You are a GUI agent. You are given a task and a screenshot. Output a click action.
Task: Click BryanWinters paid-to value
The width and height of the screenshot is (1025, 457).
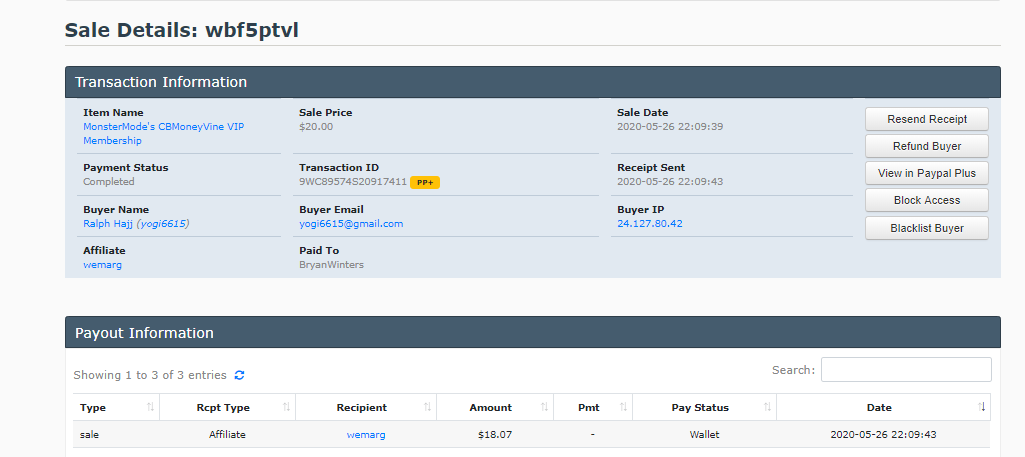point(331,265)
